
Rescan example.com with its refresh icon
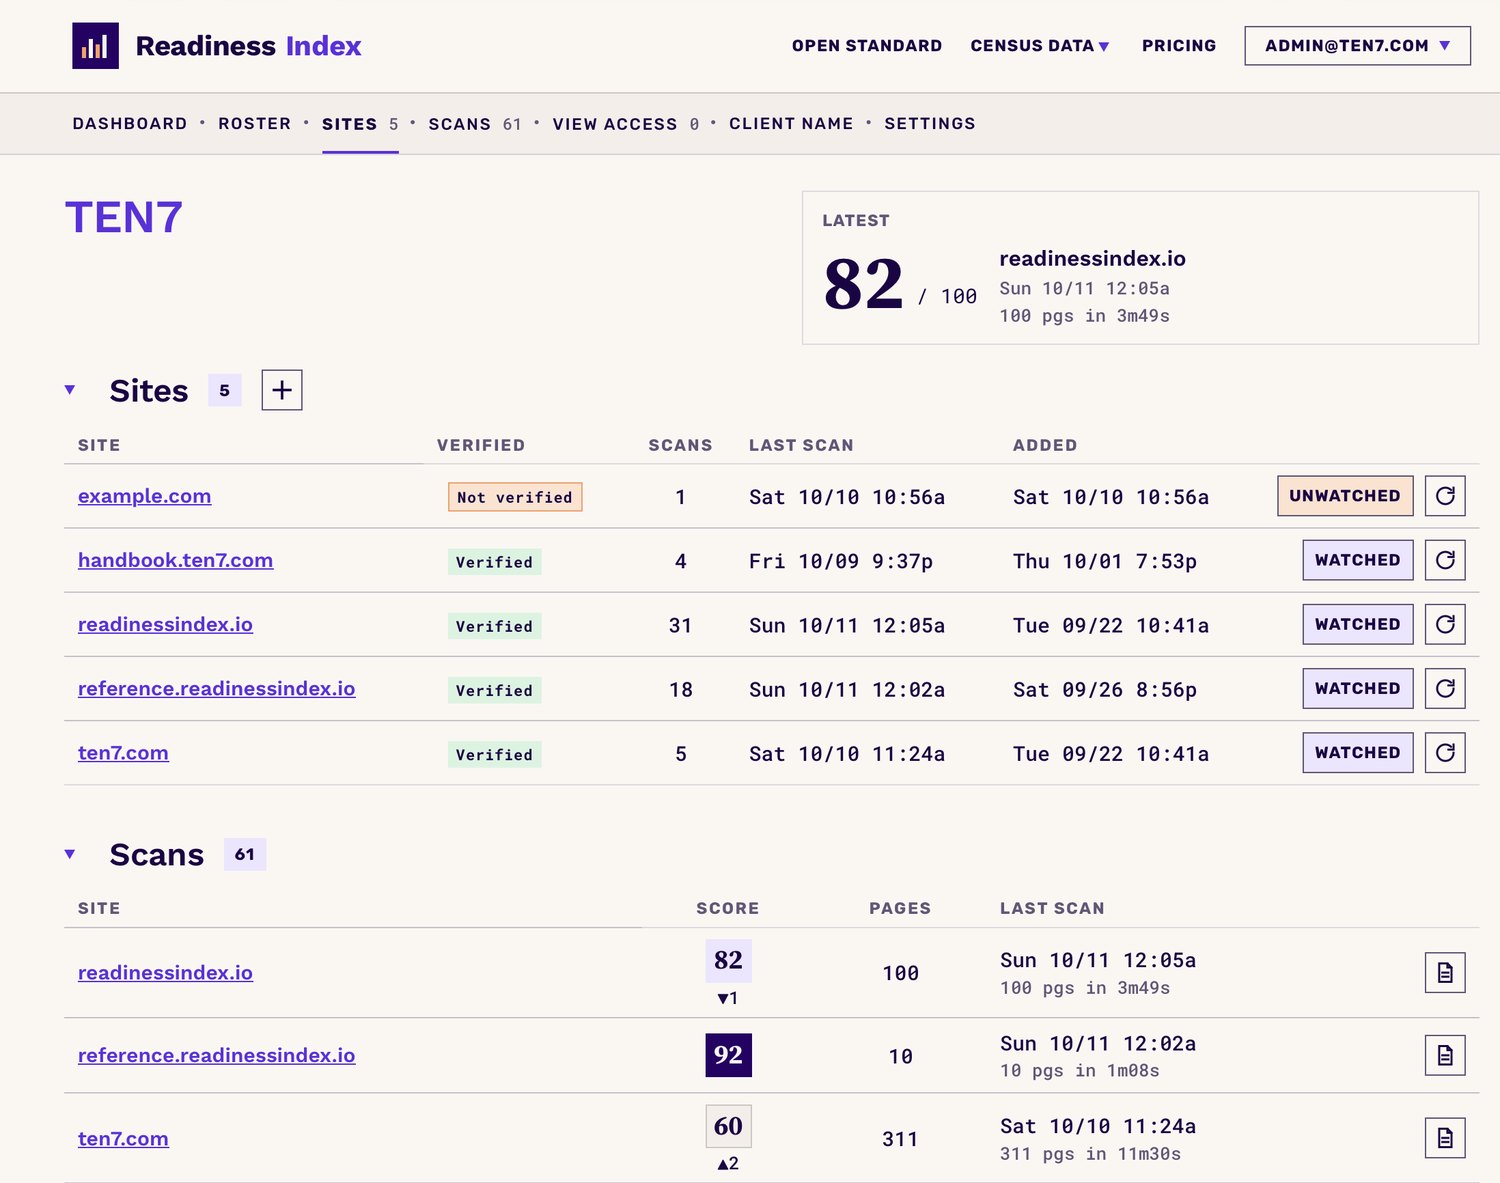coord(1445,496)
